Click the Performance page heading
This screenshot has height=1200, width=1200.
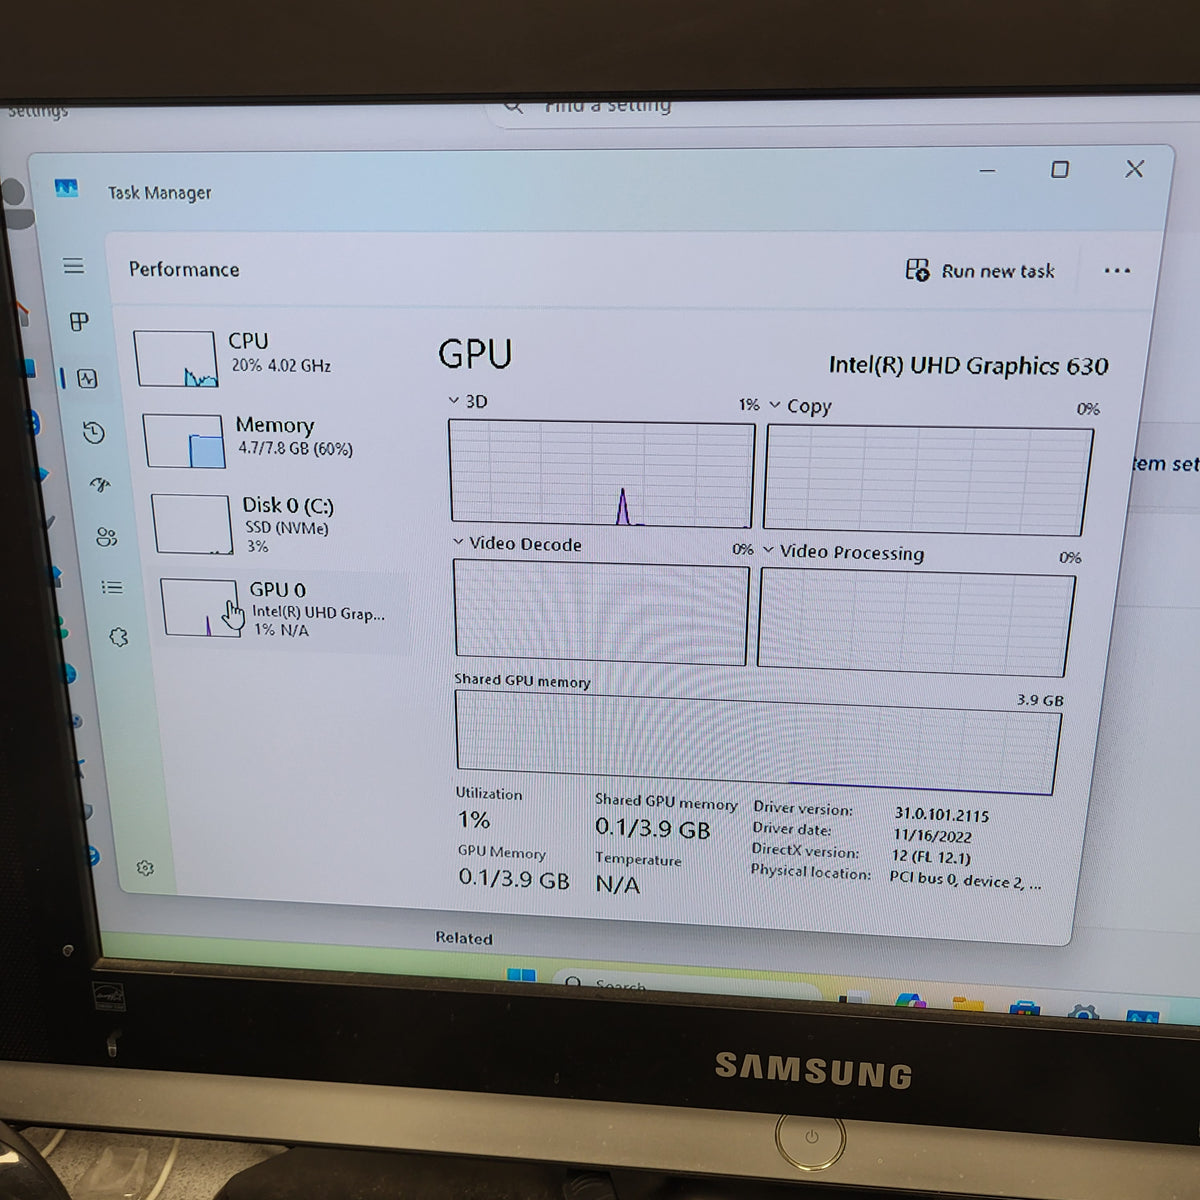point(184,269)
